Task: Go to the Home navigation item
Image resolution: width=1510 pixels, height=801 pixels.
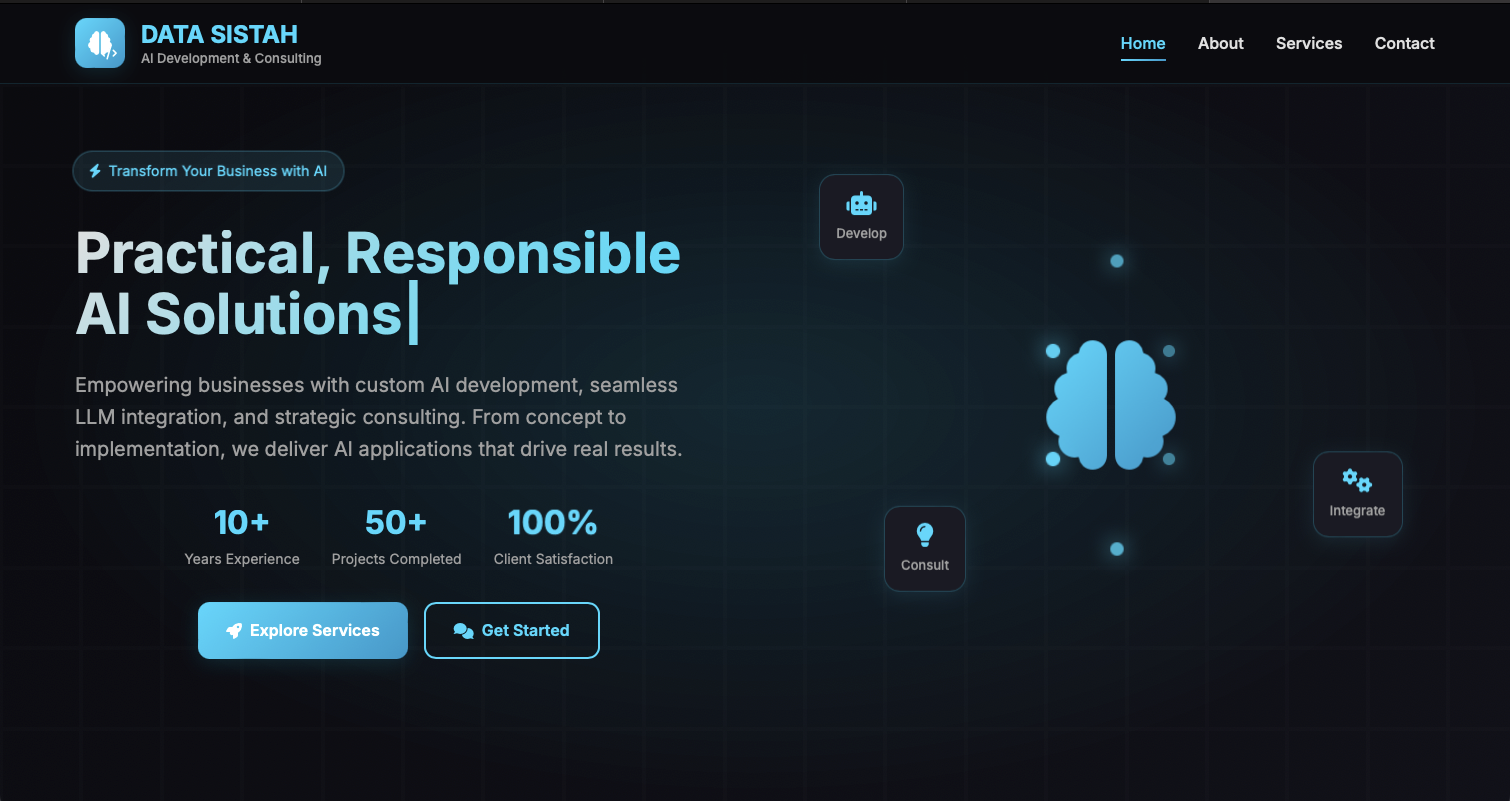Action: [1143, 43]
